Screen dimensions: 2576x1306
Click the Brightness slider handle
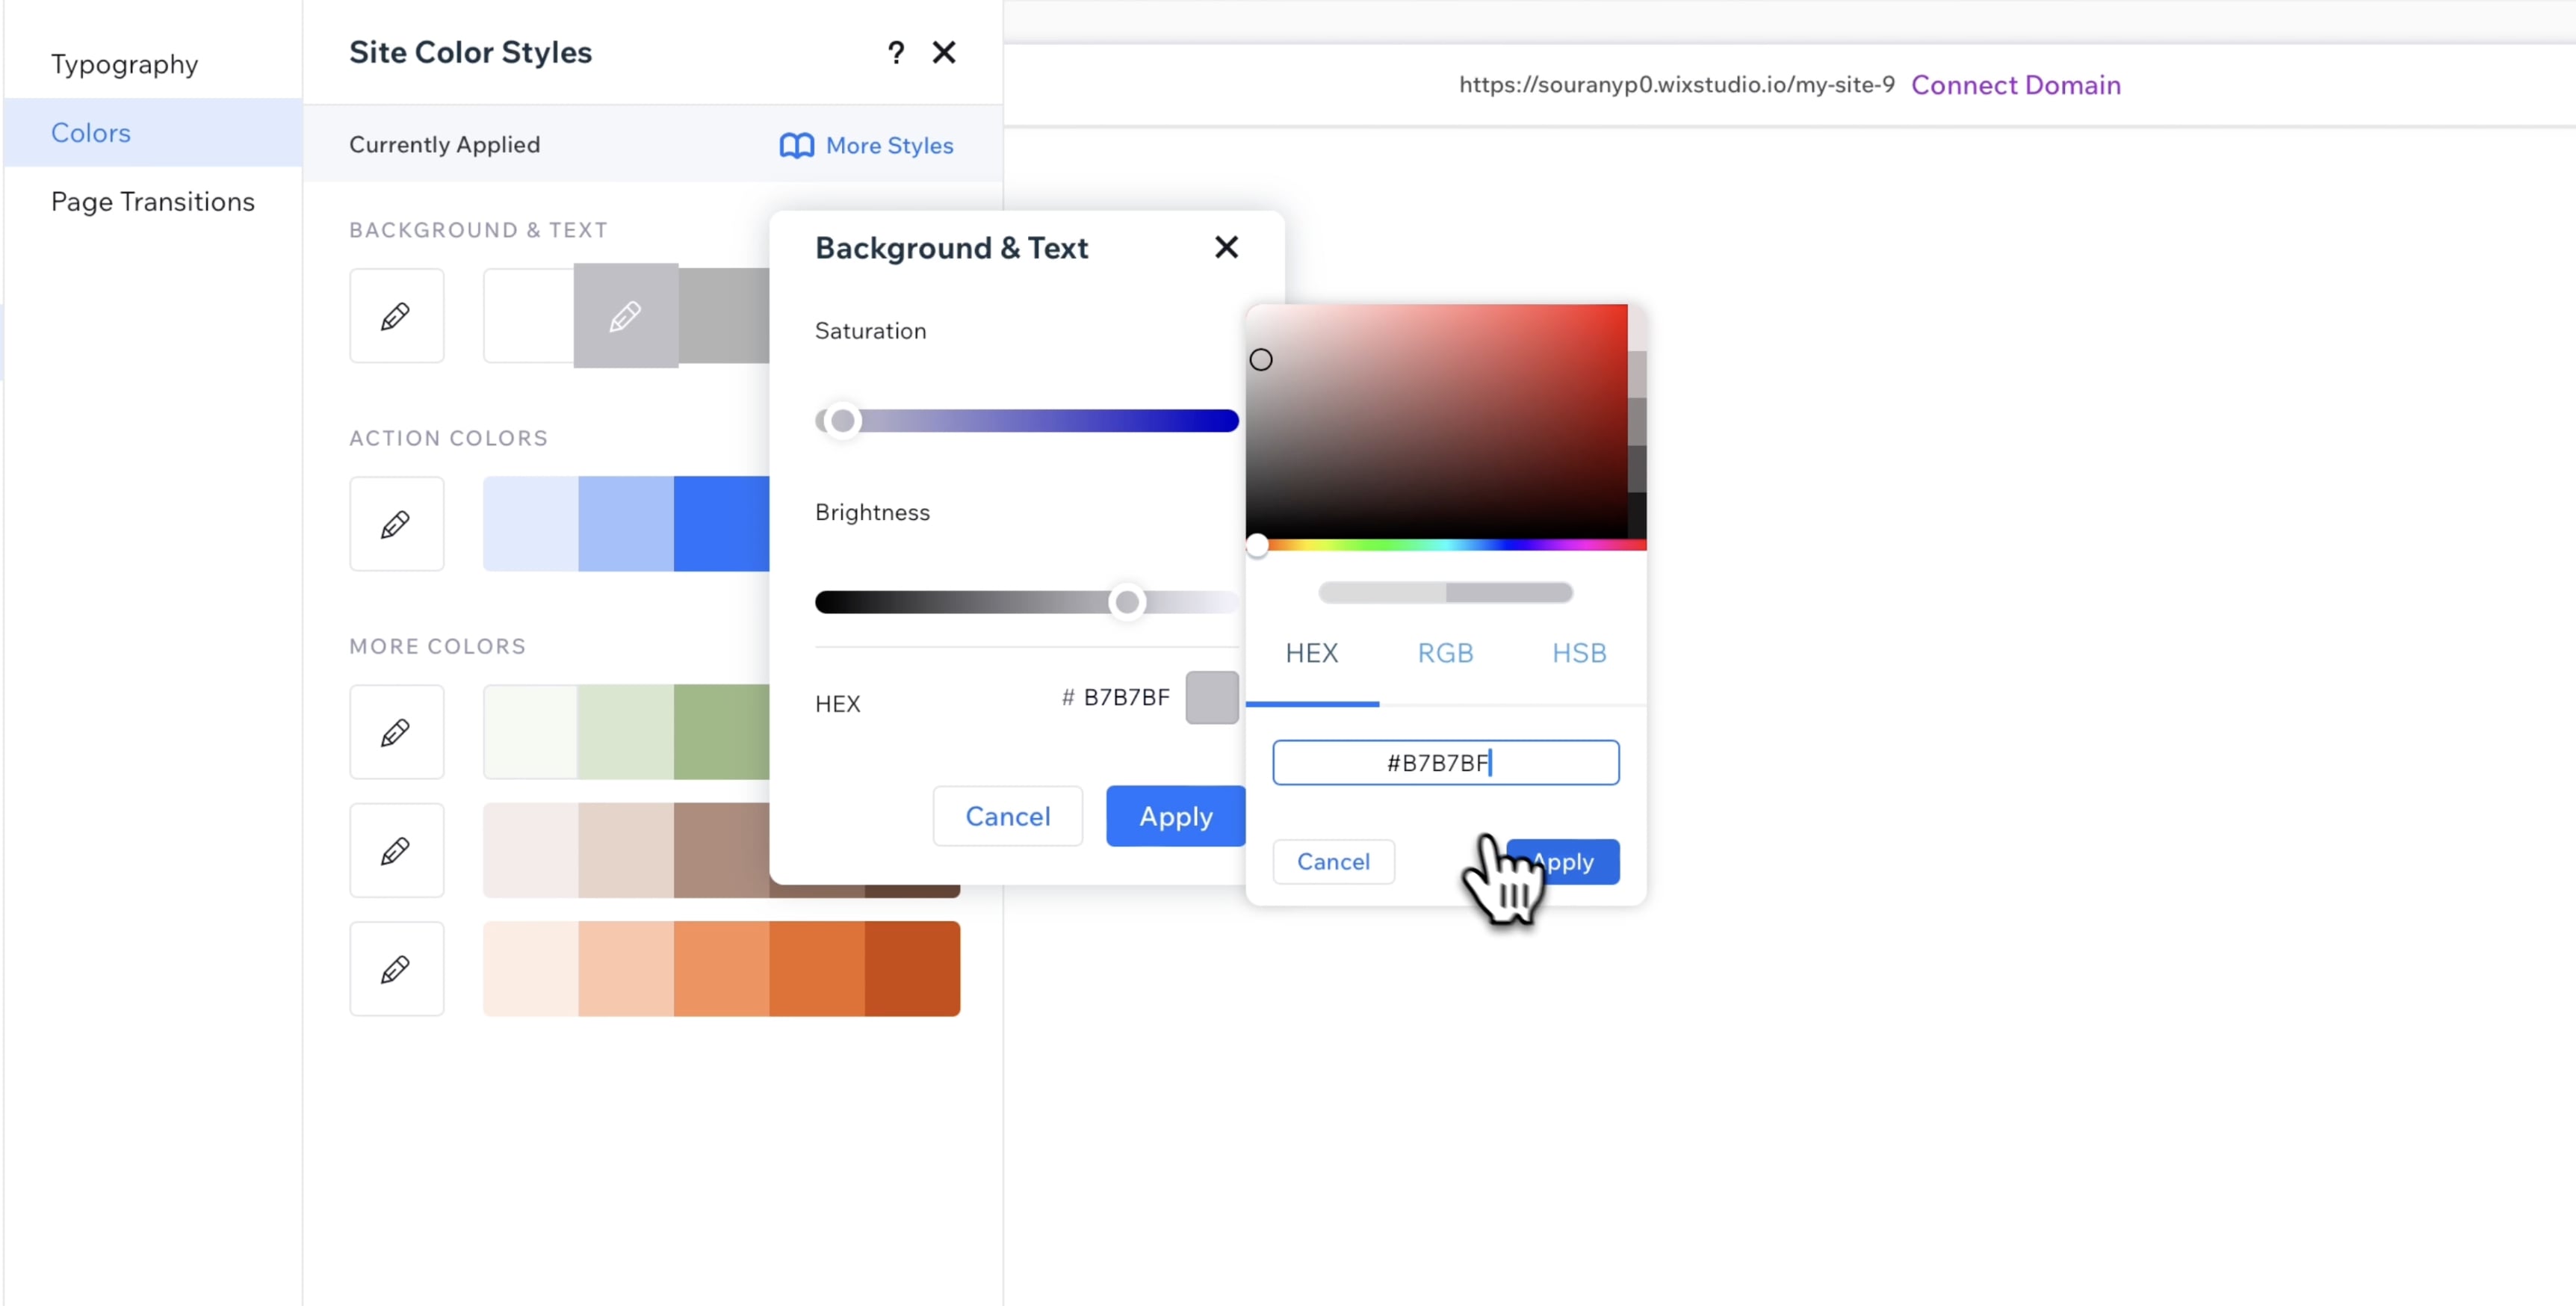point(1126,602)
